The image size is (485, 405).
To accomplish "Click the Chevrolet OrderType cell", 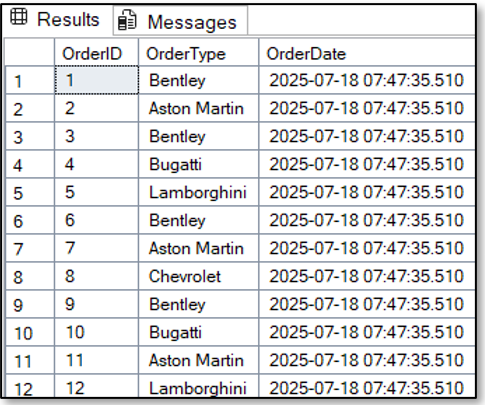I will [198, 276].
